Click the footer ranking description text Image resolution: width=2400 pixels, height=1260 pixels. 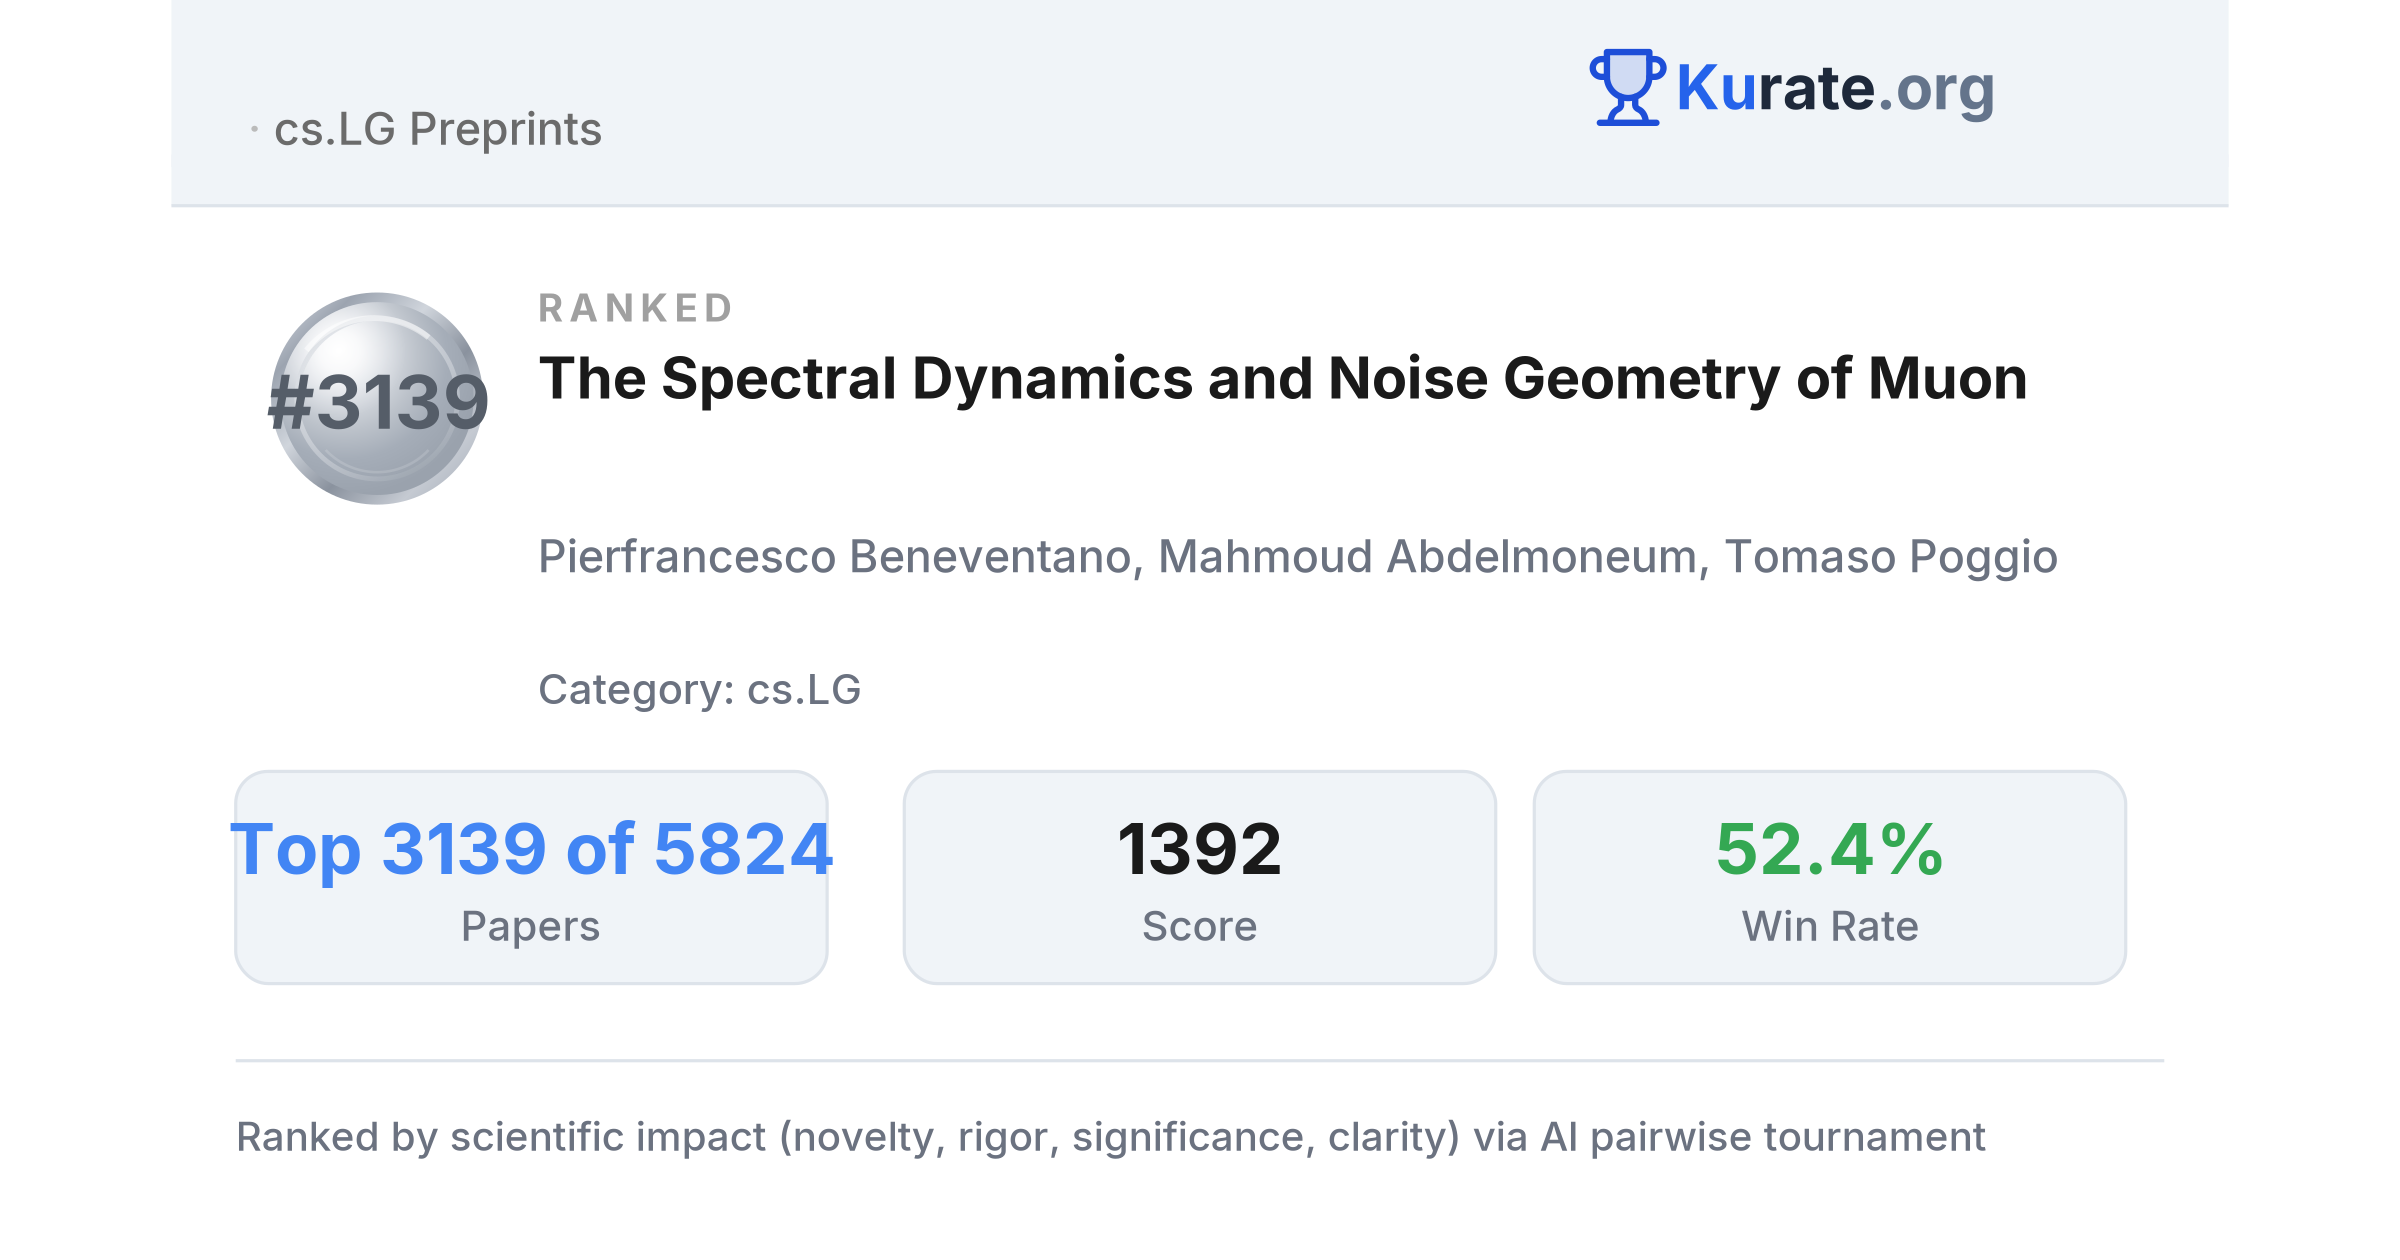tap(1110, 1138)
